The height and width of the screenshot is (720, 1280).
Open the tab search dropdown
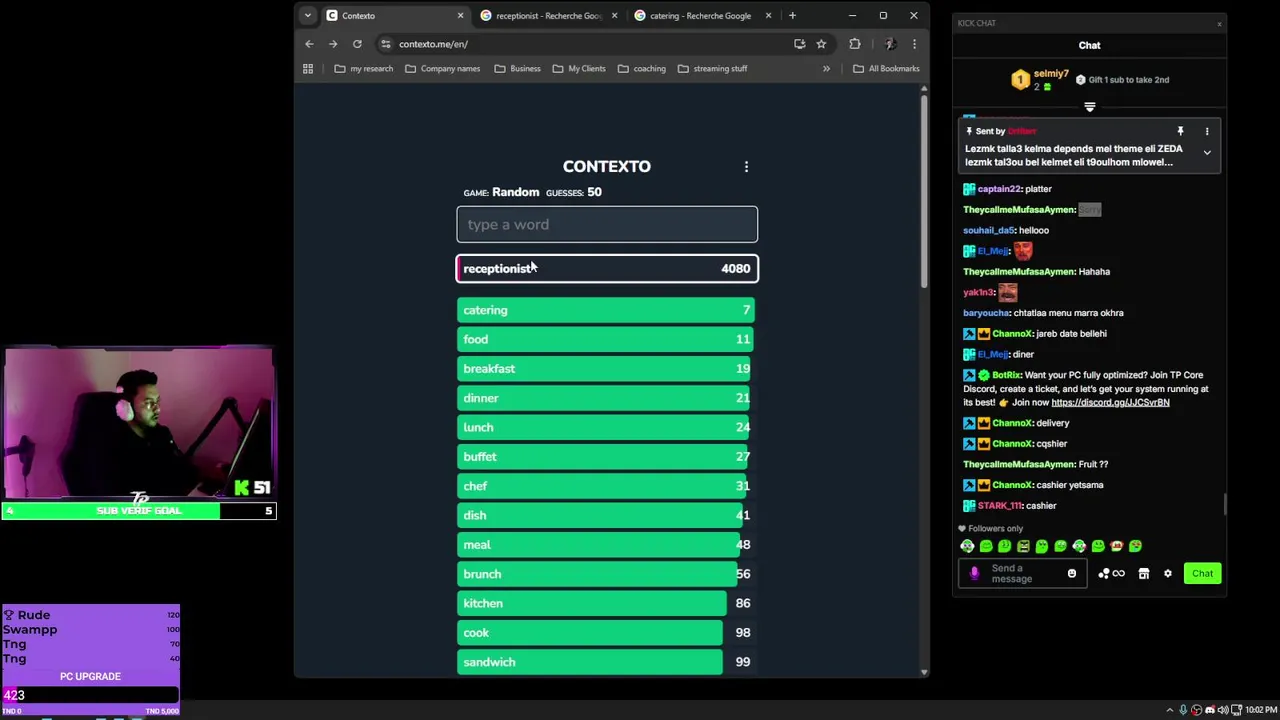(x=307, y=15)
